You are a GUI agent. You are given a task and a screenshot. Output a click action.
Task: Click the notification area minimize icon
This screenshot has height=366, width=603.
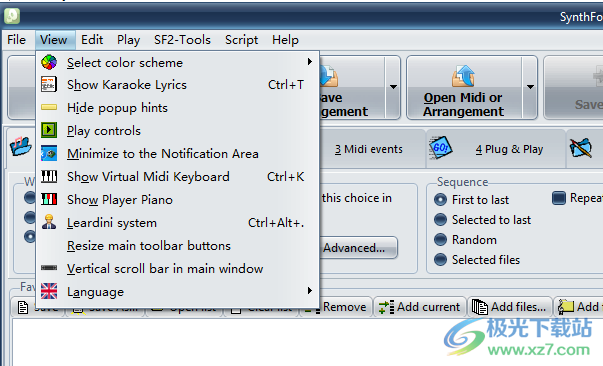[49, 153]
